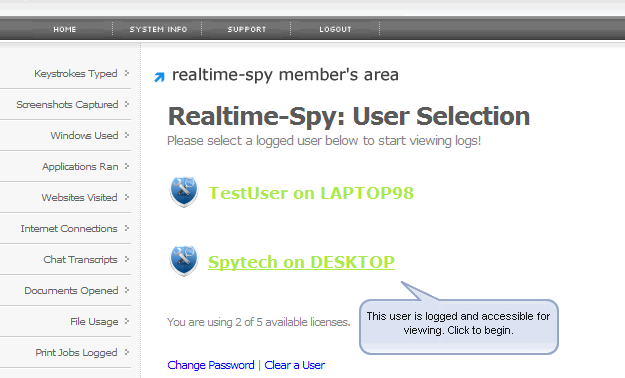Click LOGOUT in the top bar

coord(335,29)
